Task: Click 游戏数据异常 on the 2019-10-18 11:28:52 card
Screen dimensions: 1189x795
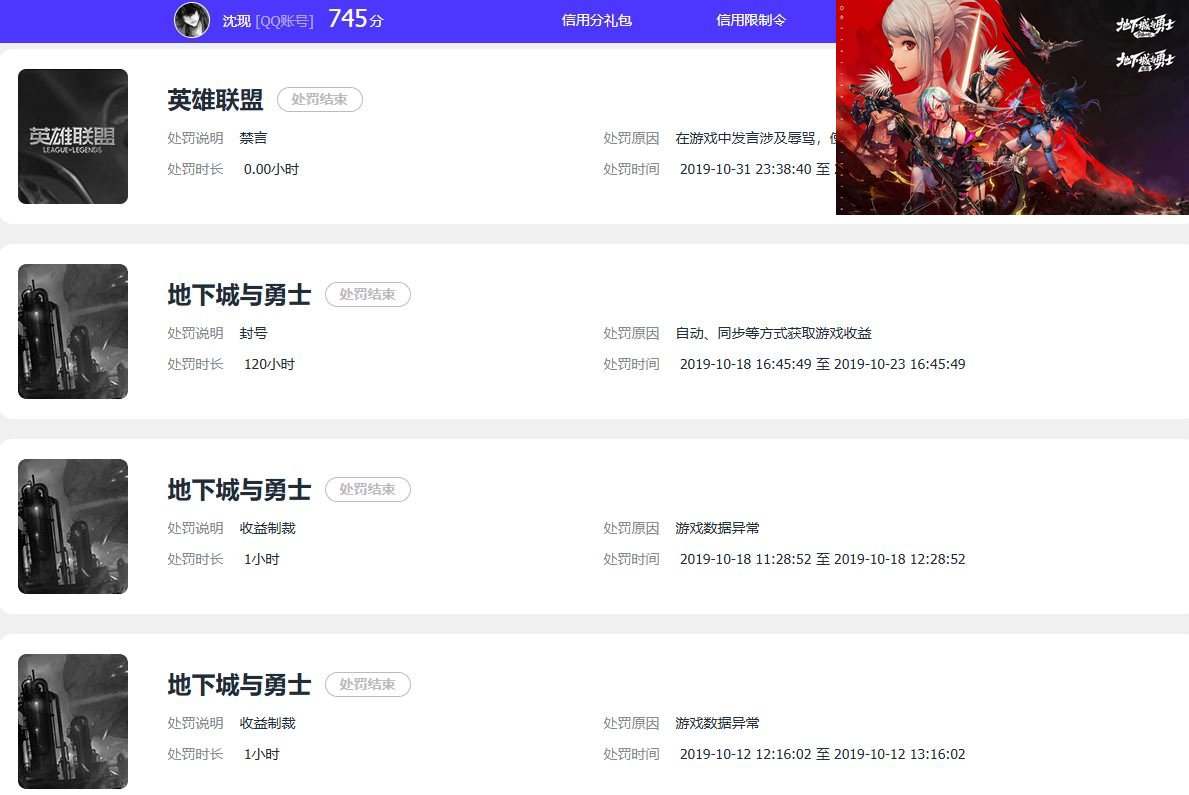Action: (x=717, y=528)
